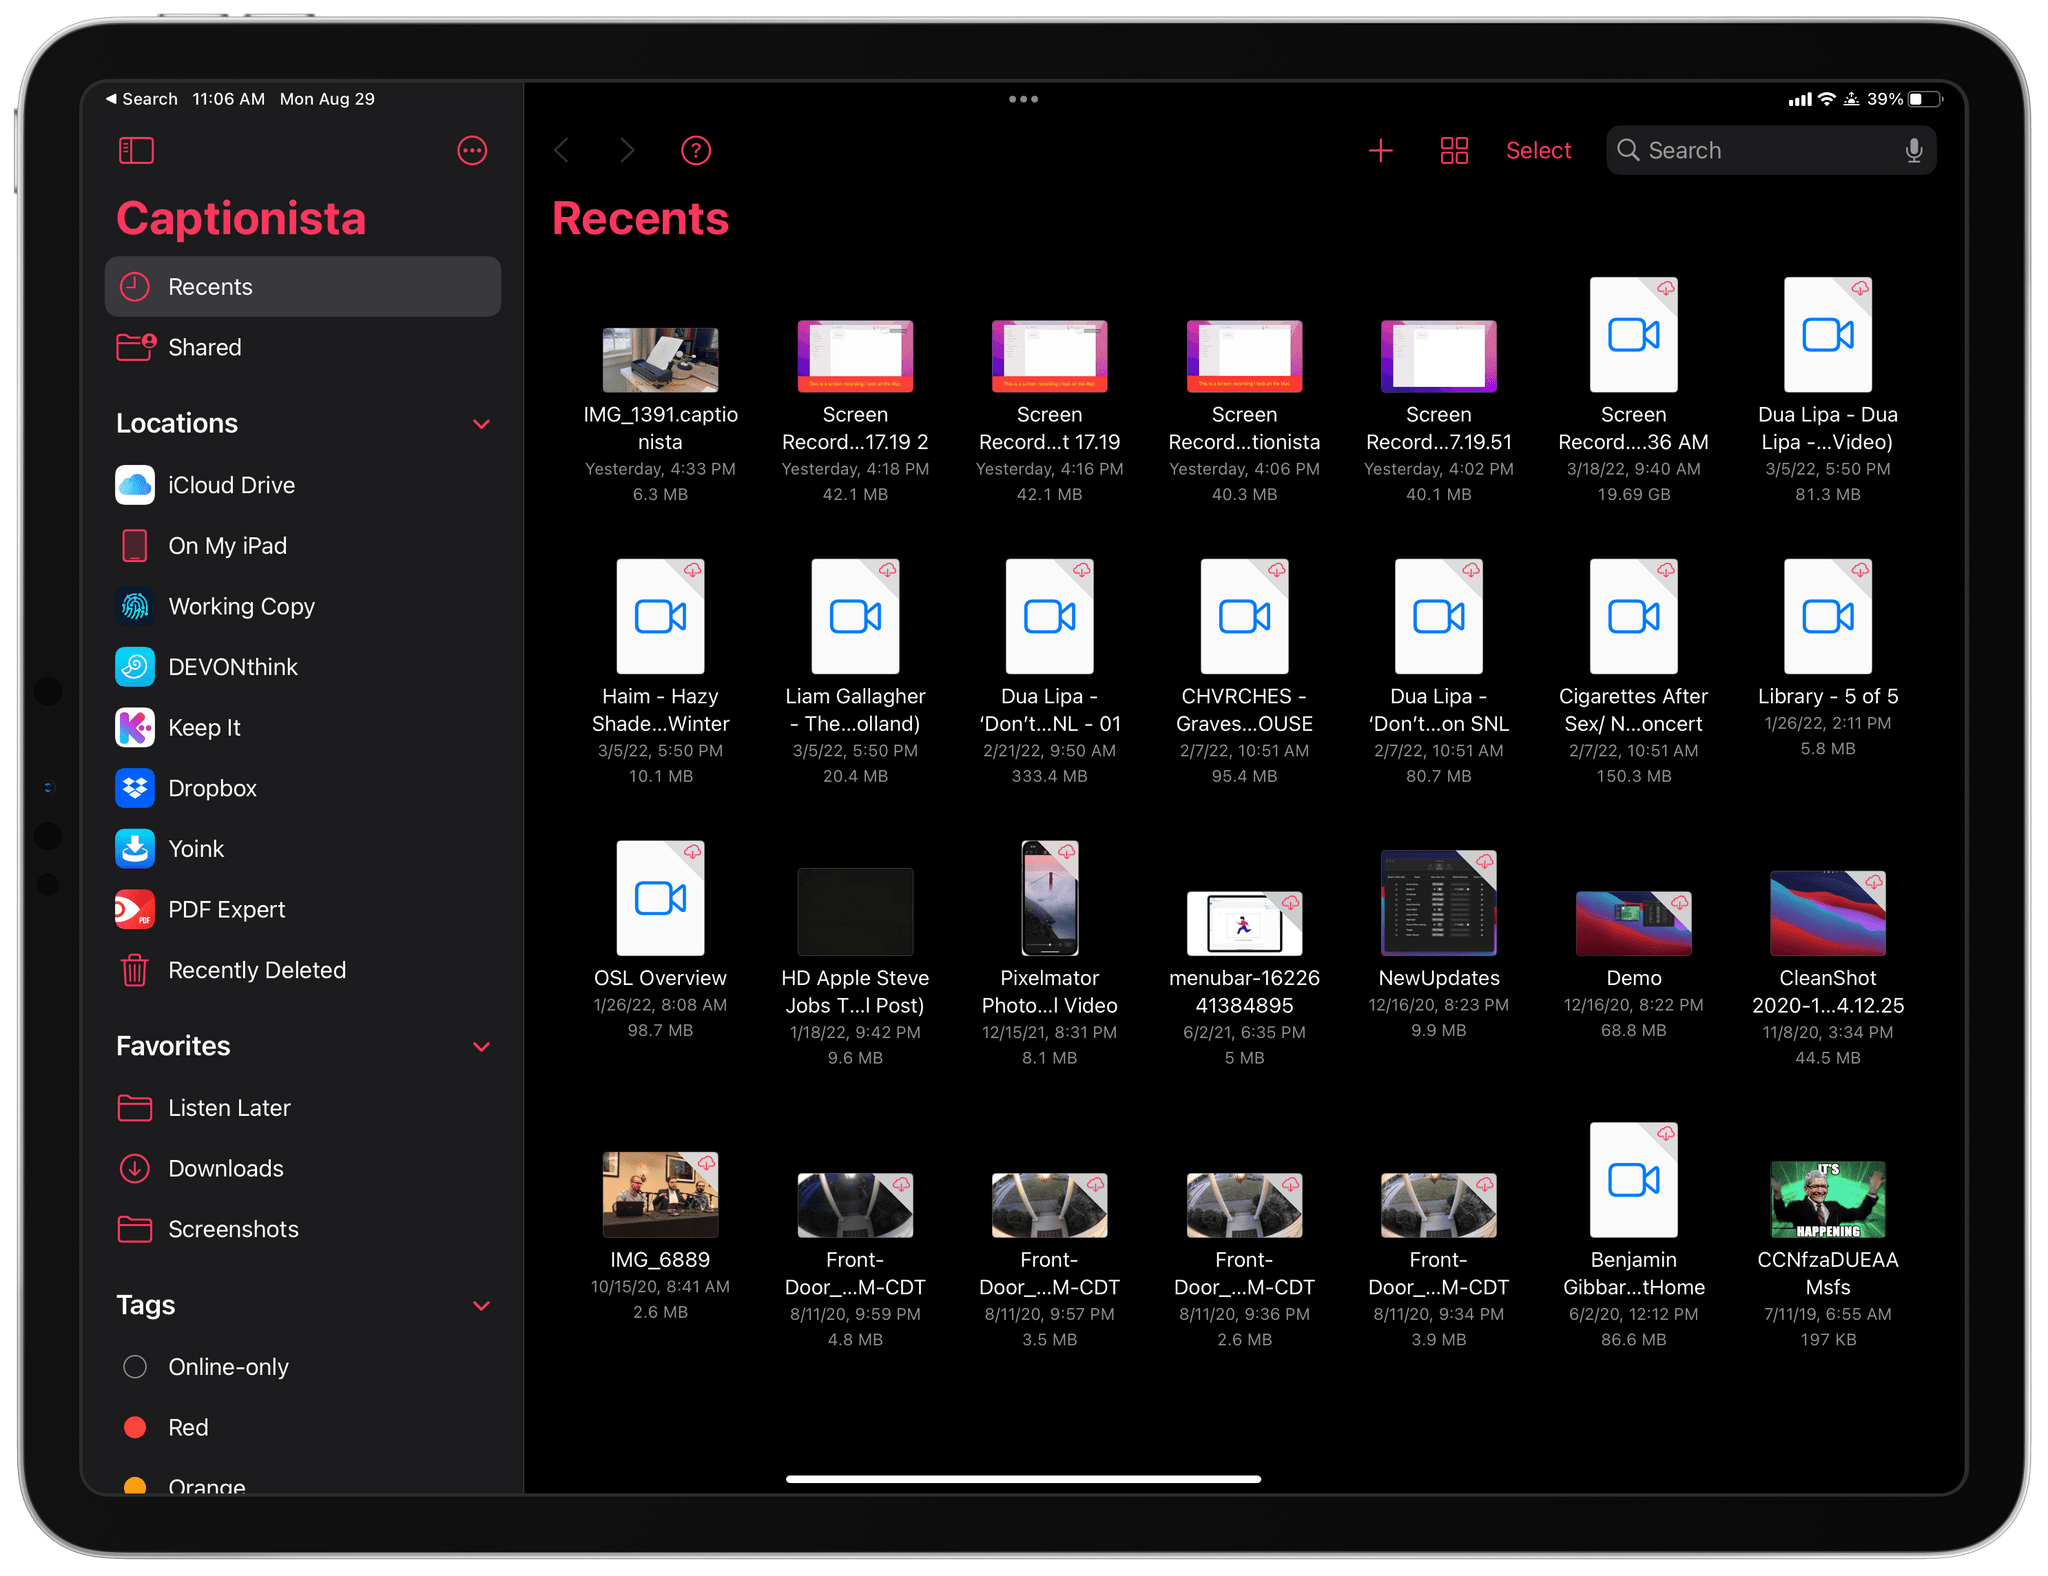Open Dua Lipa - Dua Lipa video
The height and width of the screenshot is (1576, 2048).
(x=1828, y=391)
